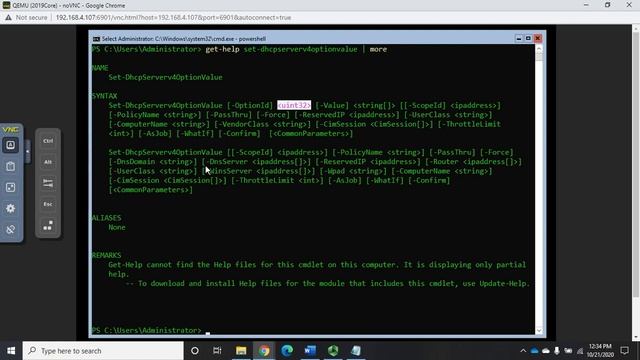Click the REMARKS heading
The height and width of the screenshot is (360, 640).
106,256
